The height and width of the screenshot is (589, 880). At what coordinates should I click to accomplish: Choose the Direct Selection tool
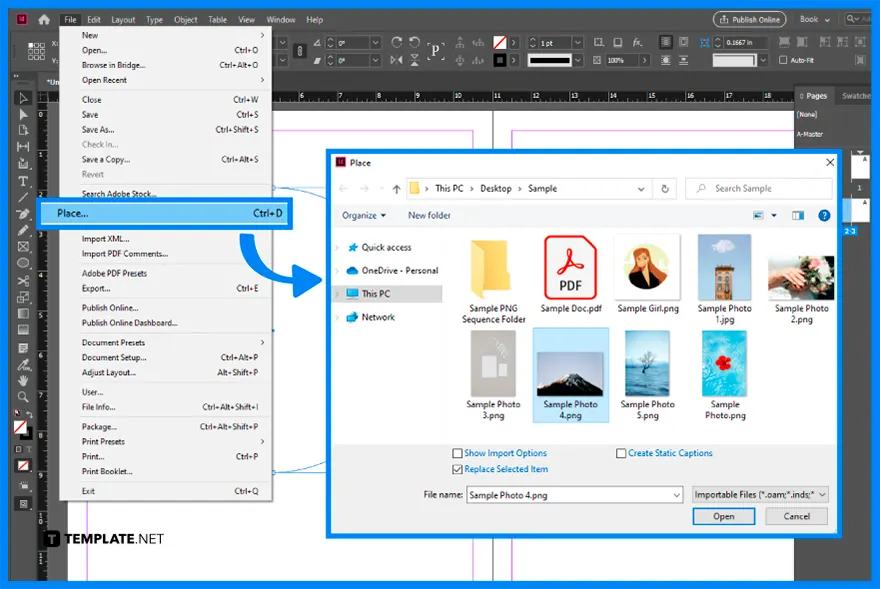tap(23, 113)
